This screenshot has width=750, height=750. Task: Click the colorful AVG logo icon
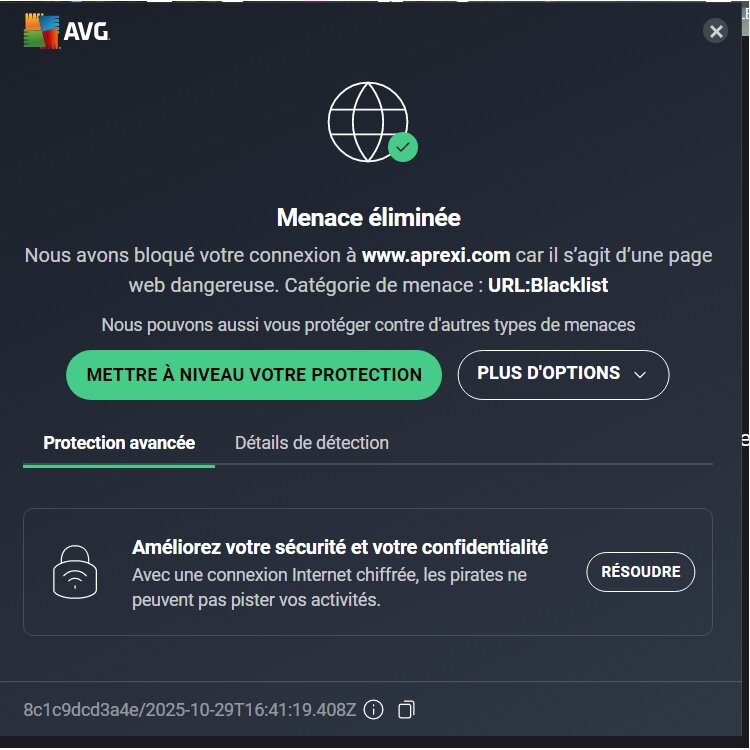coord(42,31)
